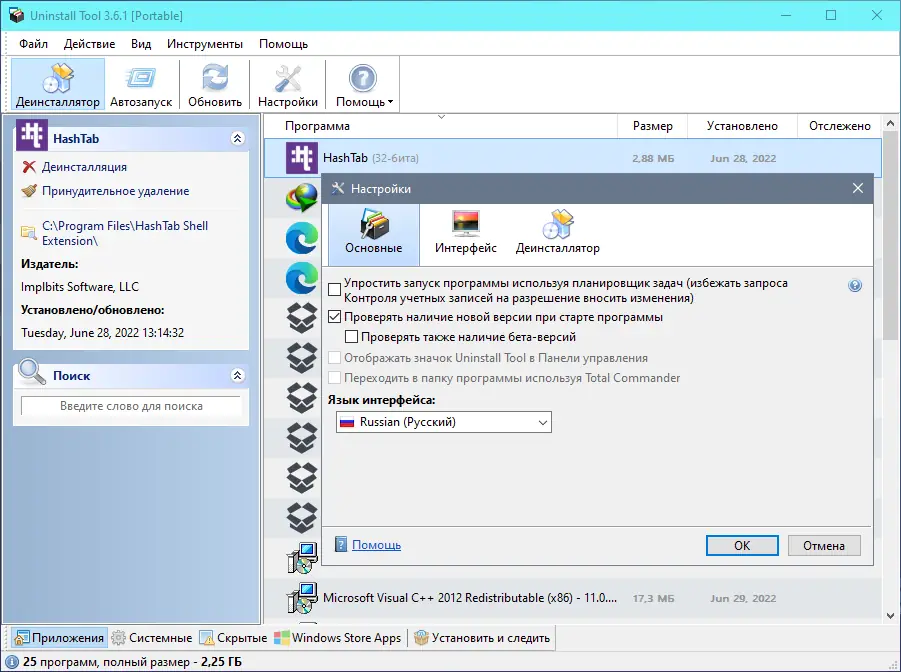Image resolution: width=901 pixels, height=672 pixels.
Task: Switch to the Деинсталлятор settings tab
Action: (x=557, y=234)
